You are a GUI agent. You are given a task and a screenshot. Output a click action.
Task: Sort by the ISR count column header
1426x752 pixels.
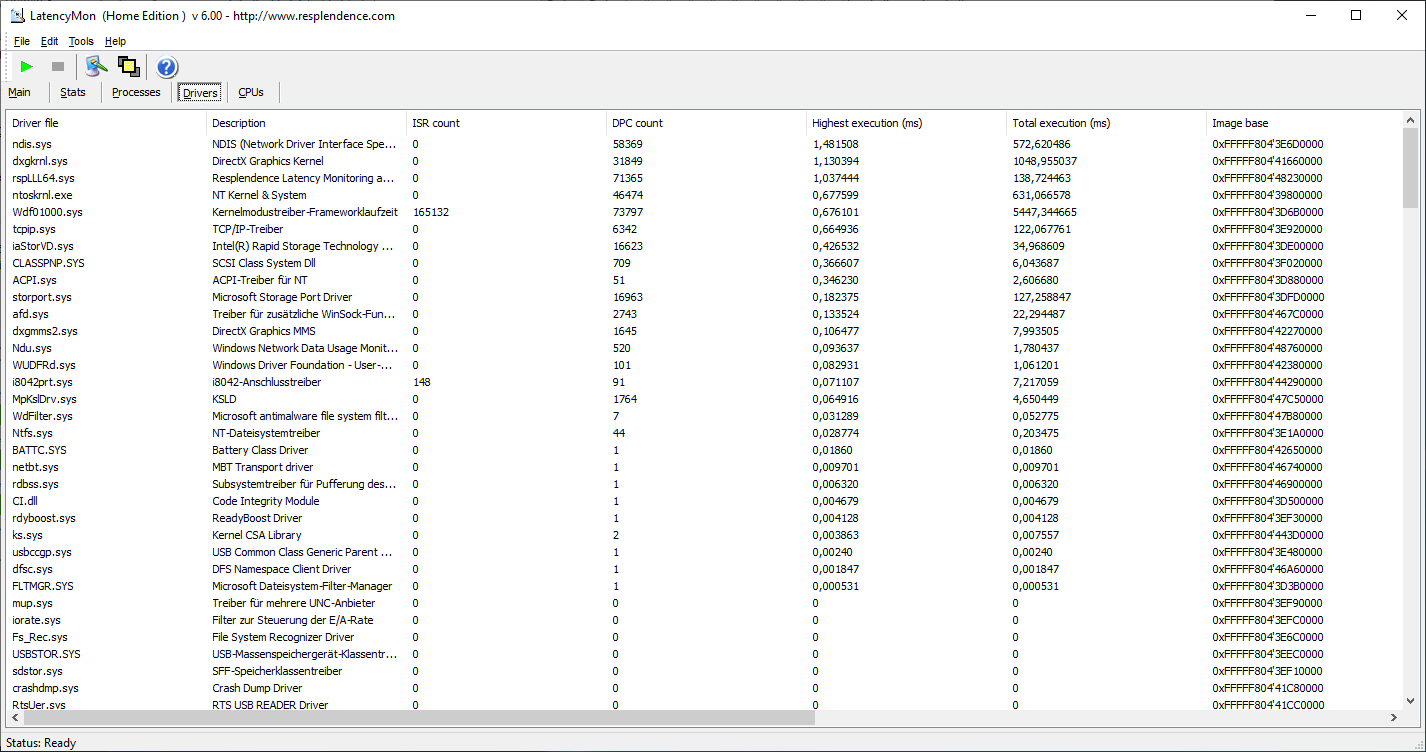click(507, 123)
